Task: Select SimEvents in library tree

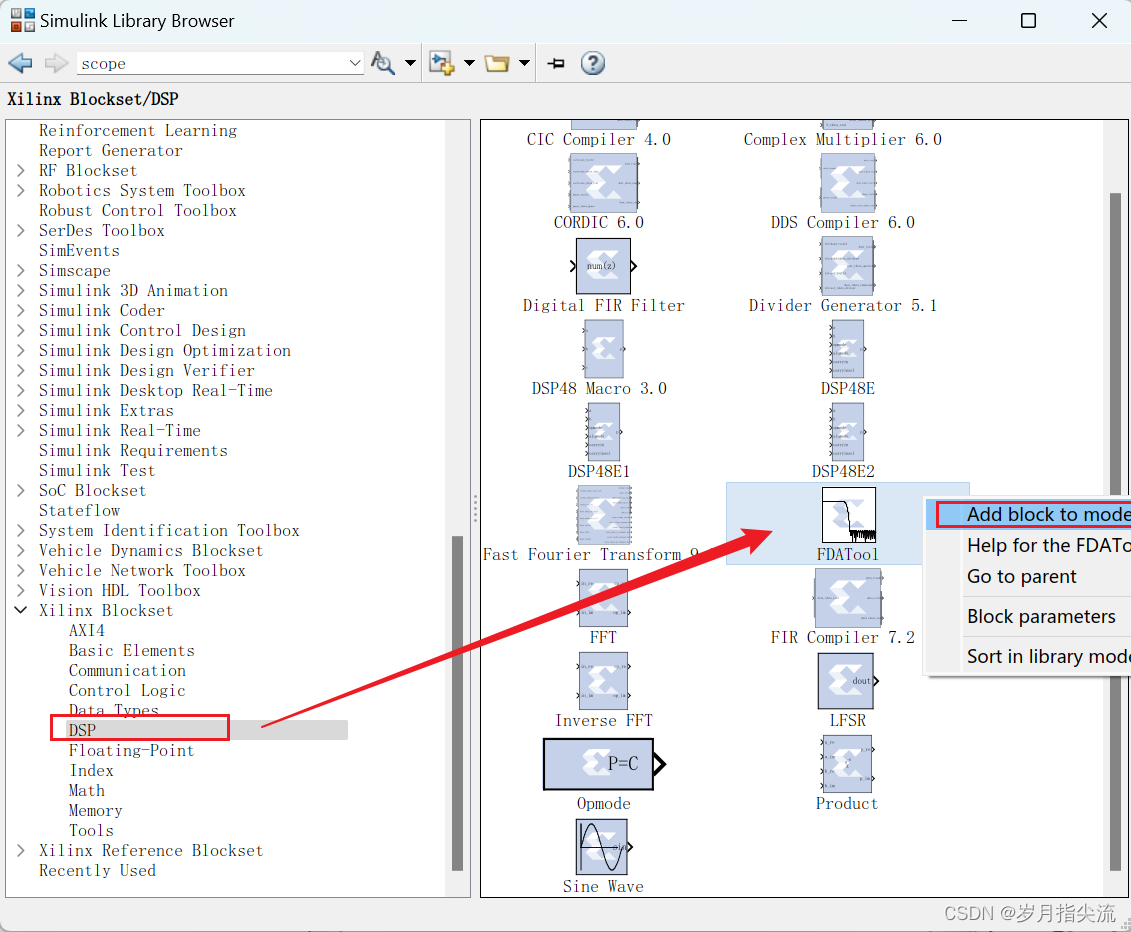Action: pyautogui.click(x=79, y=250)
